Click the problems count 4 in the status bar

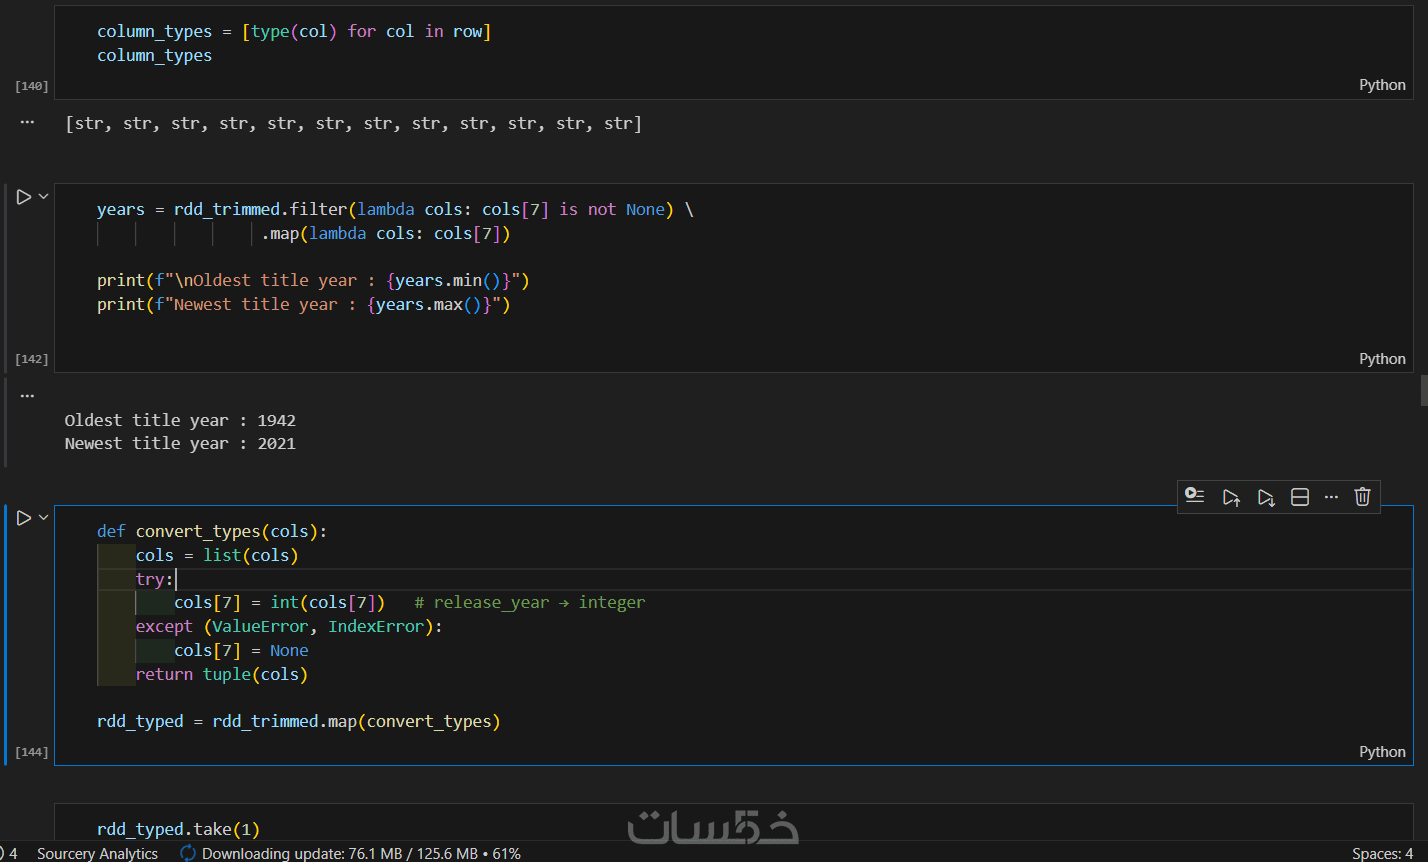click(12, 853)
